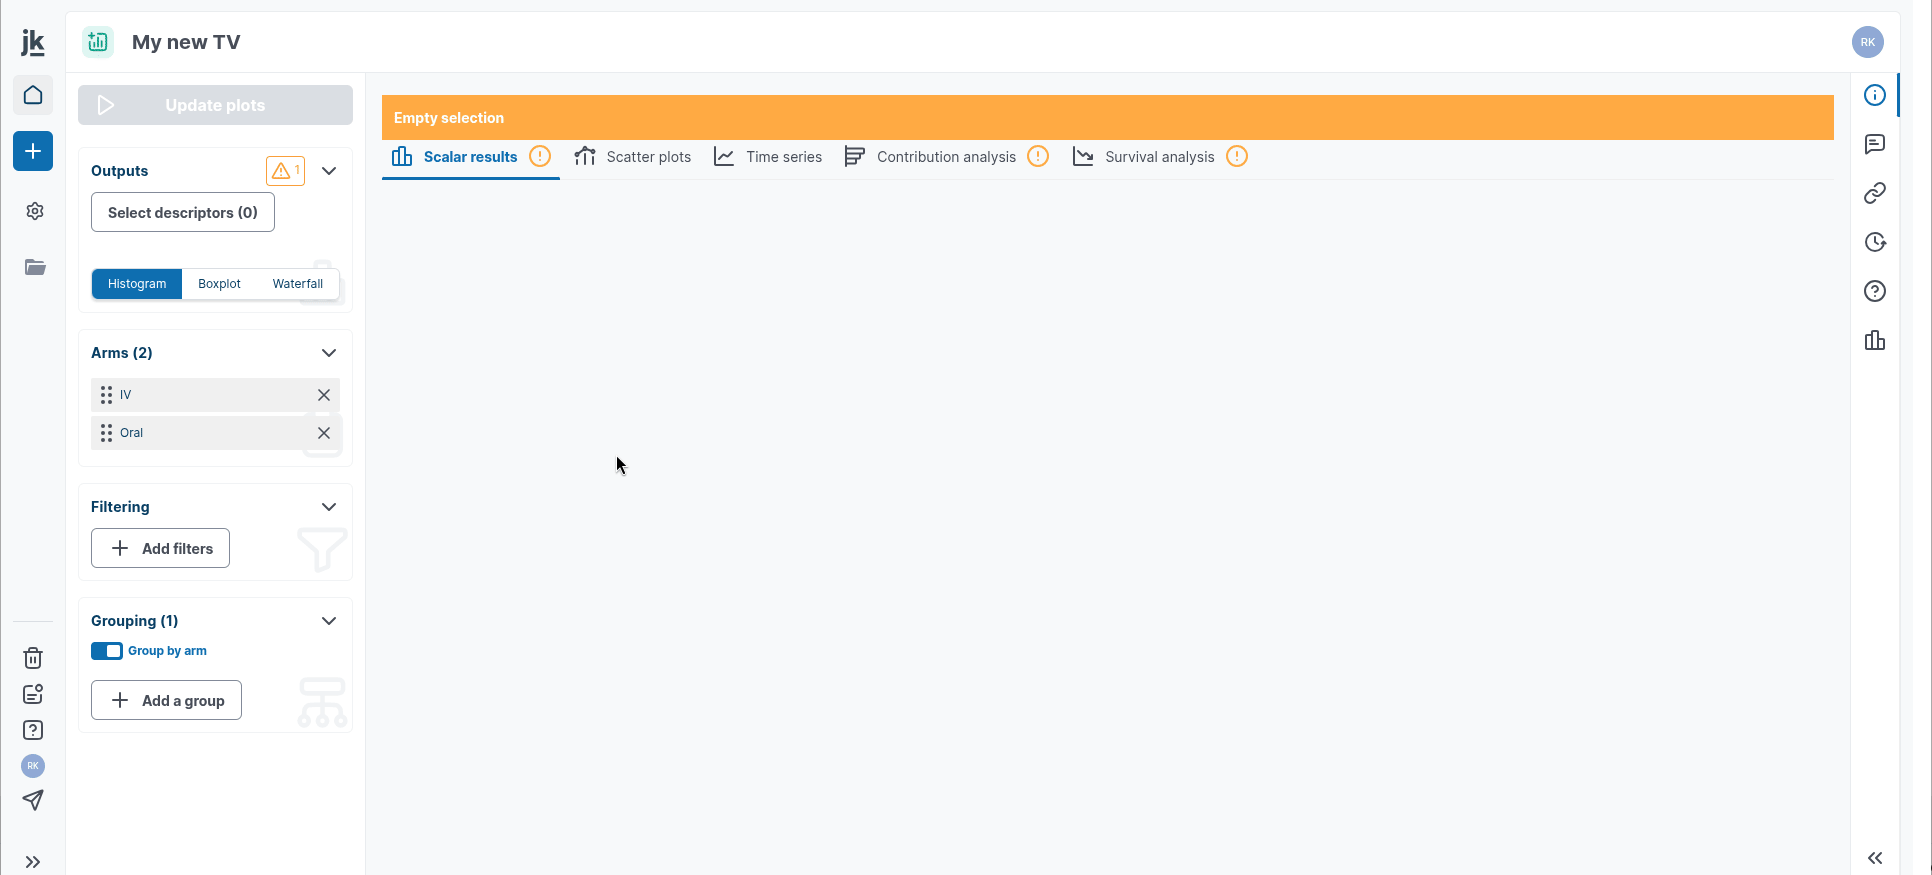This screenshot has width=1932, height=875.
Task: Toggle the Group by arm switch
Action: click(x=107, y=651)
